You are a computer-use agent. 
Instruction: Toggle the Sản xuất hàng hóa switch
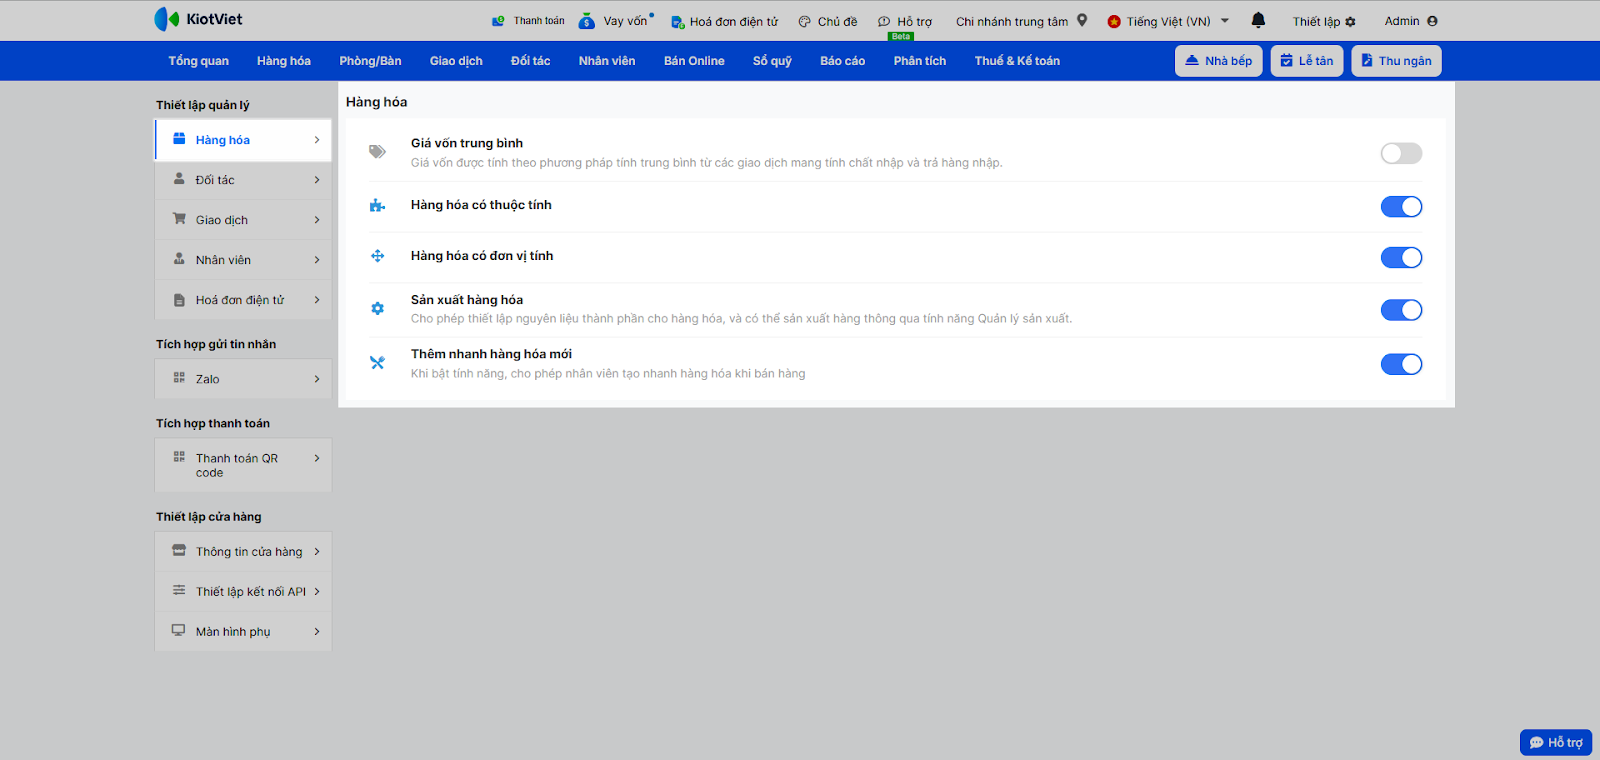pos(1401,310)
